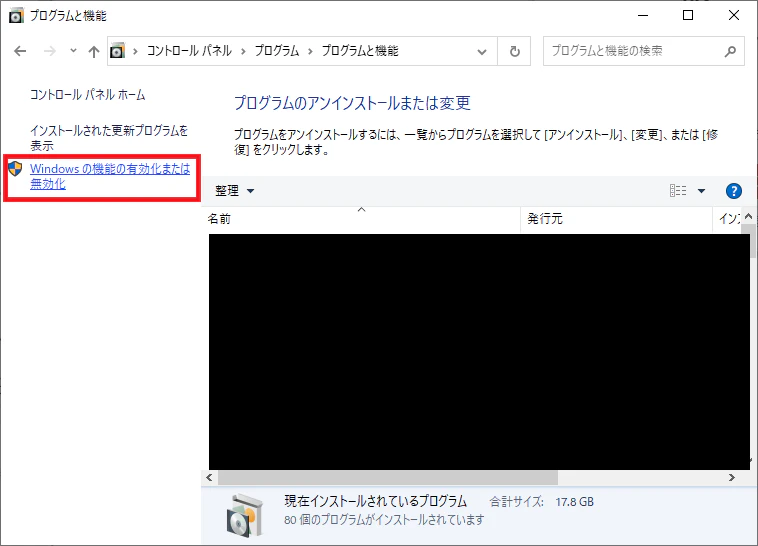Refresh the view with the reload button
758x546 pixels.
514,51
